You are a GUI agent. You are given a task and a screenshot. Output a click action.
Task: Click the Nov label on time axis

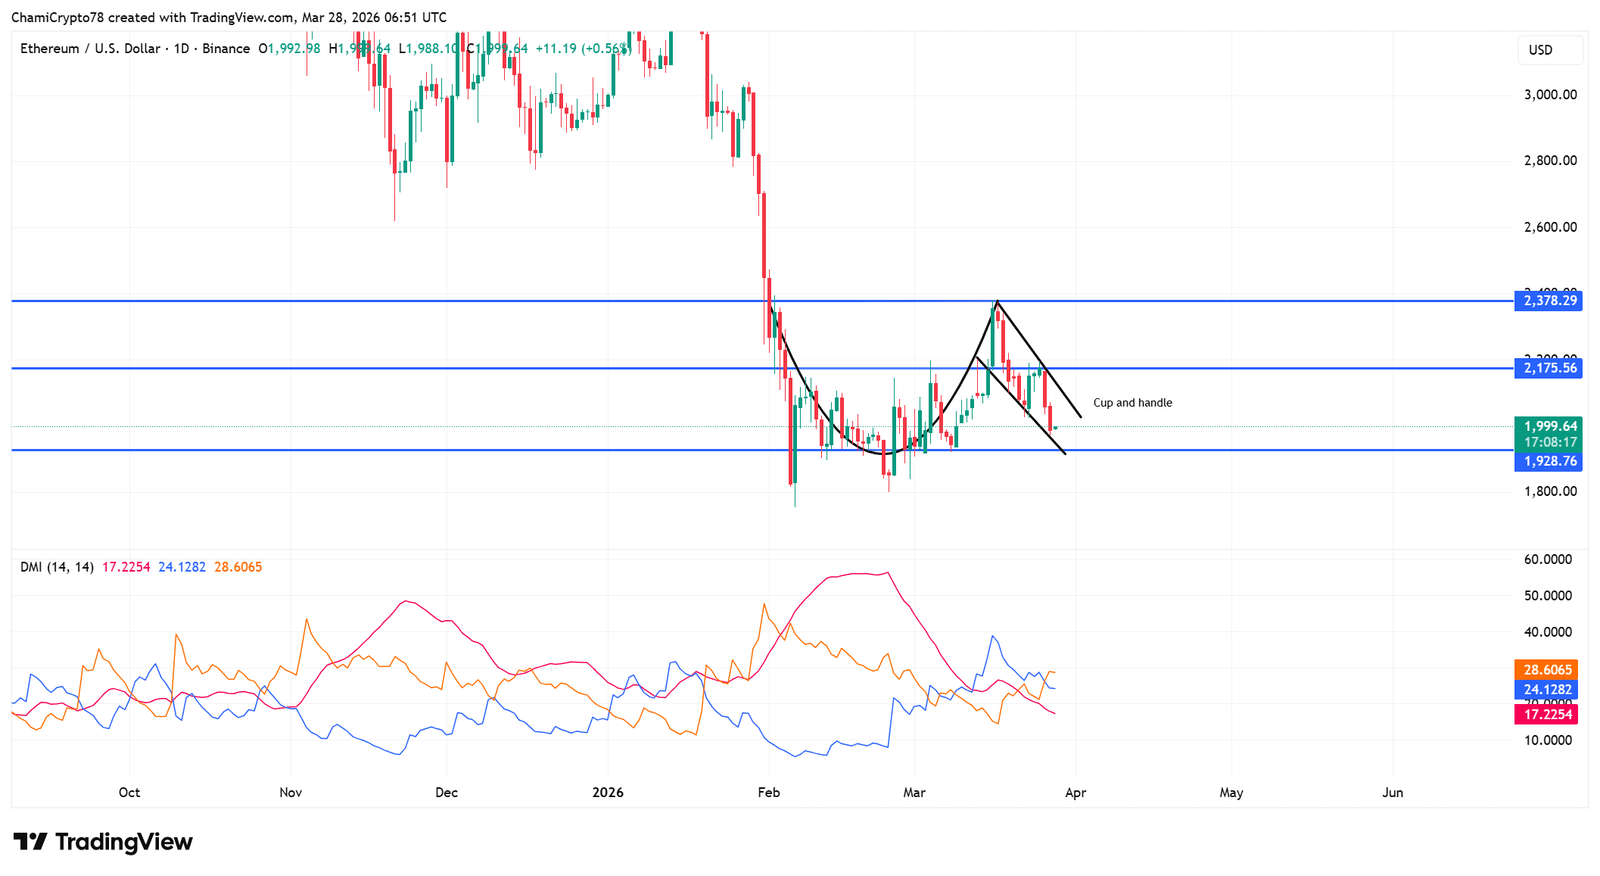click(x=290, y=793)
